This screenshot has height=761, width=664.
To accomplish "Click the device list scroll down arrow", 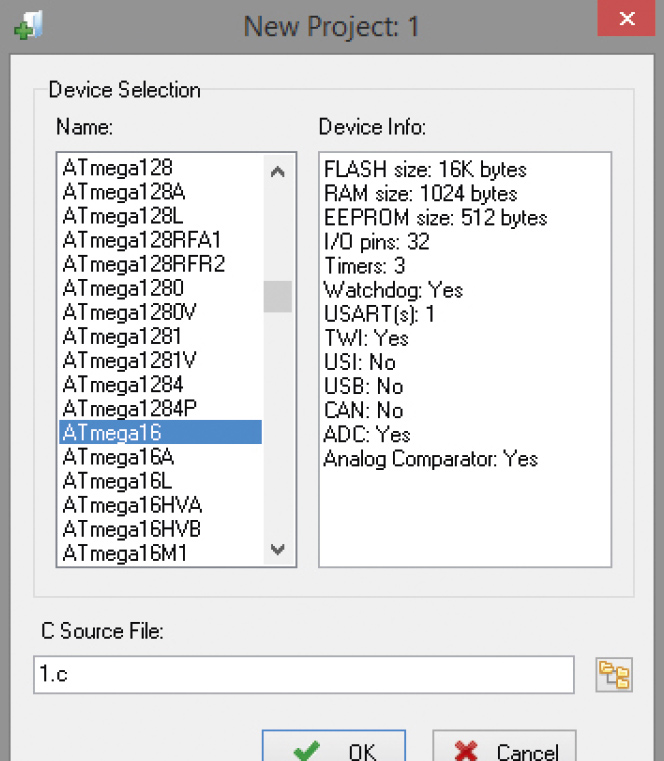I will 278,549.
